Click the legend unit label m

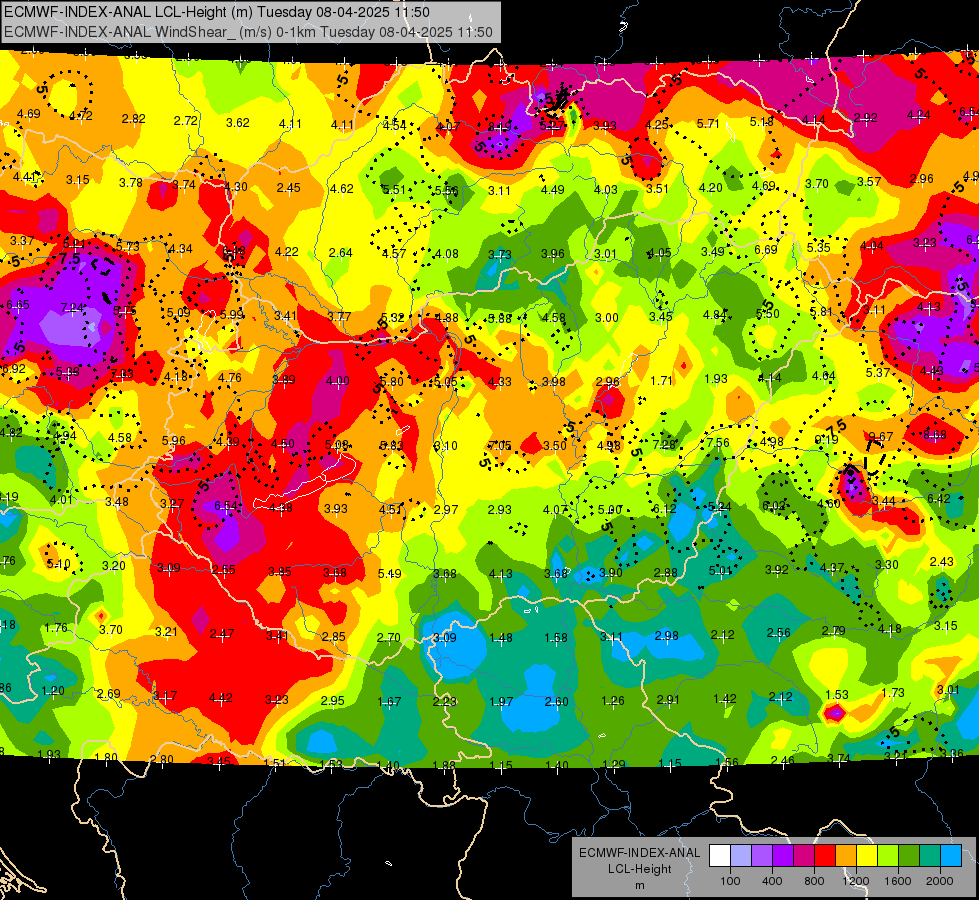pos(639,885)
